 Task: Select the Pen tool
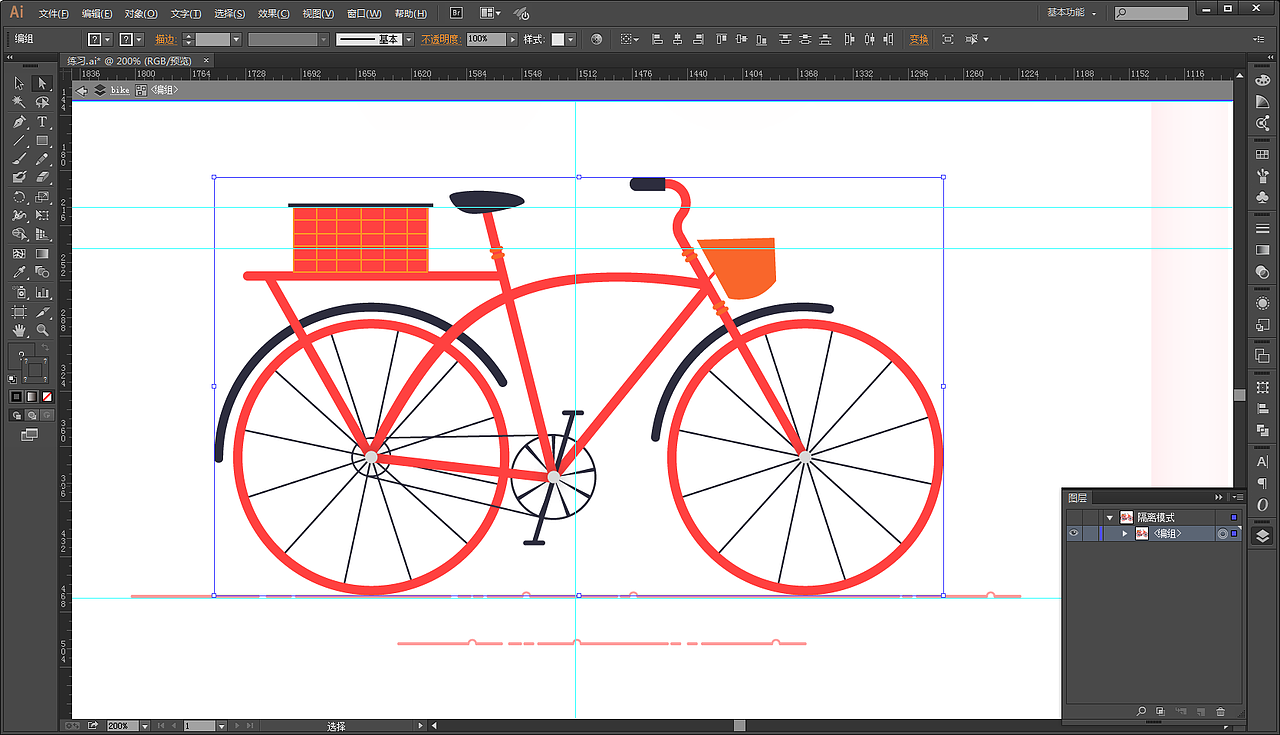tap(19, 121)
